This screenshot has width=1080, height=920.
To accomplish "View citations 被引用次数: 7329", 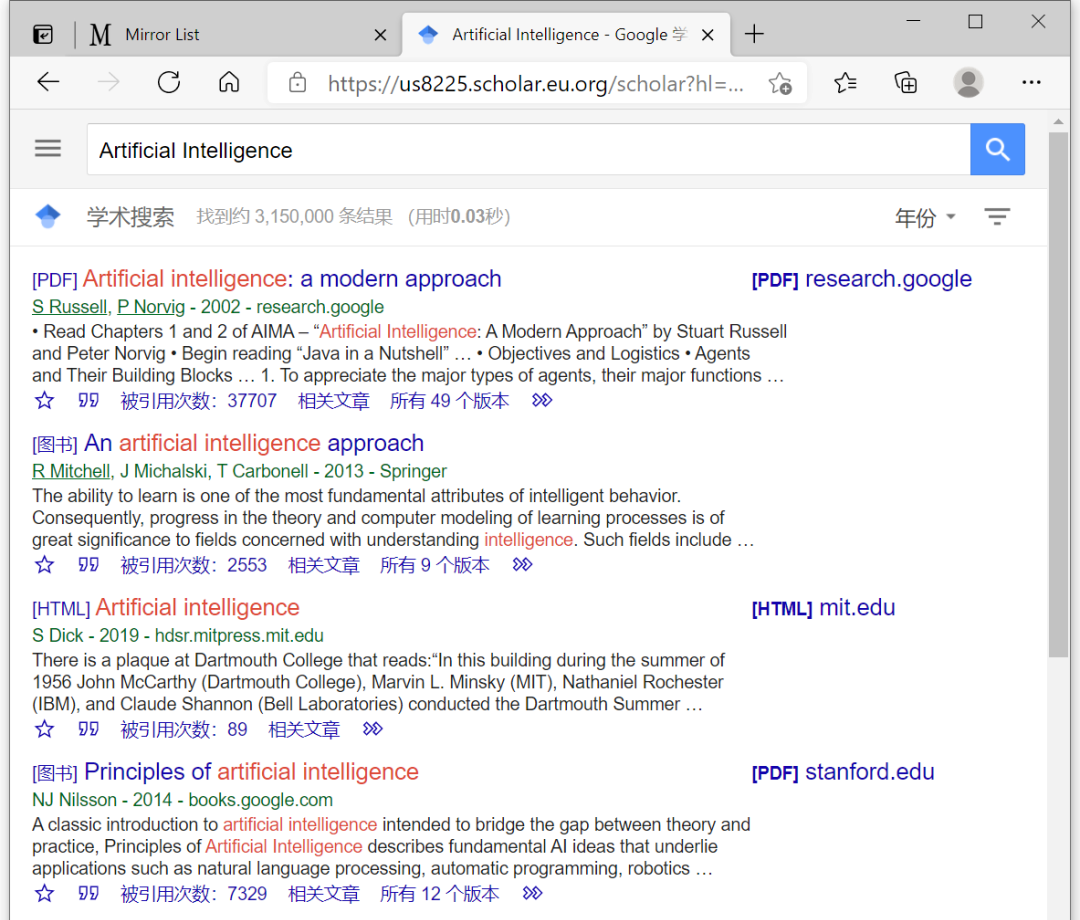I will point(194,894).
